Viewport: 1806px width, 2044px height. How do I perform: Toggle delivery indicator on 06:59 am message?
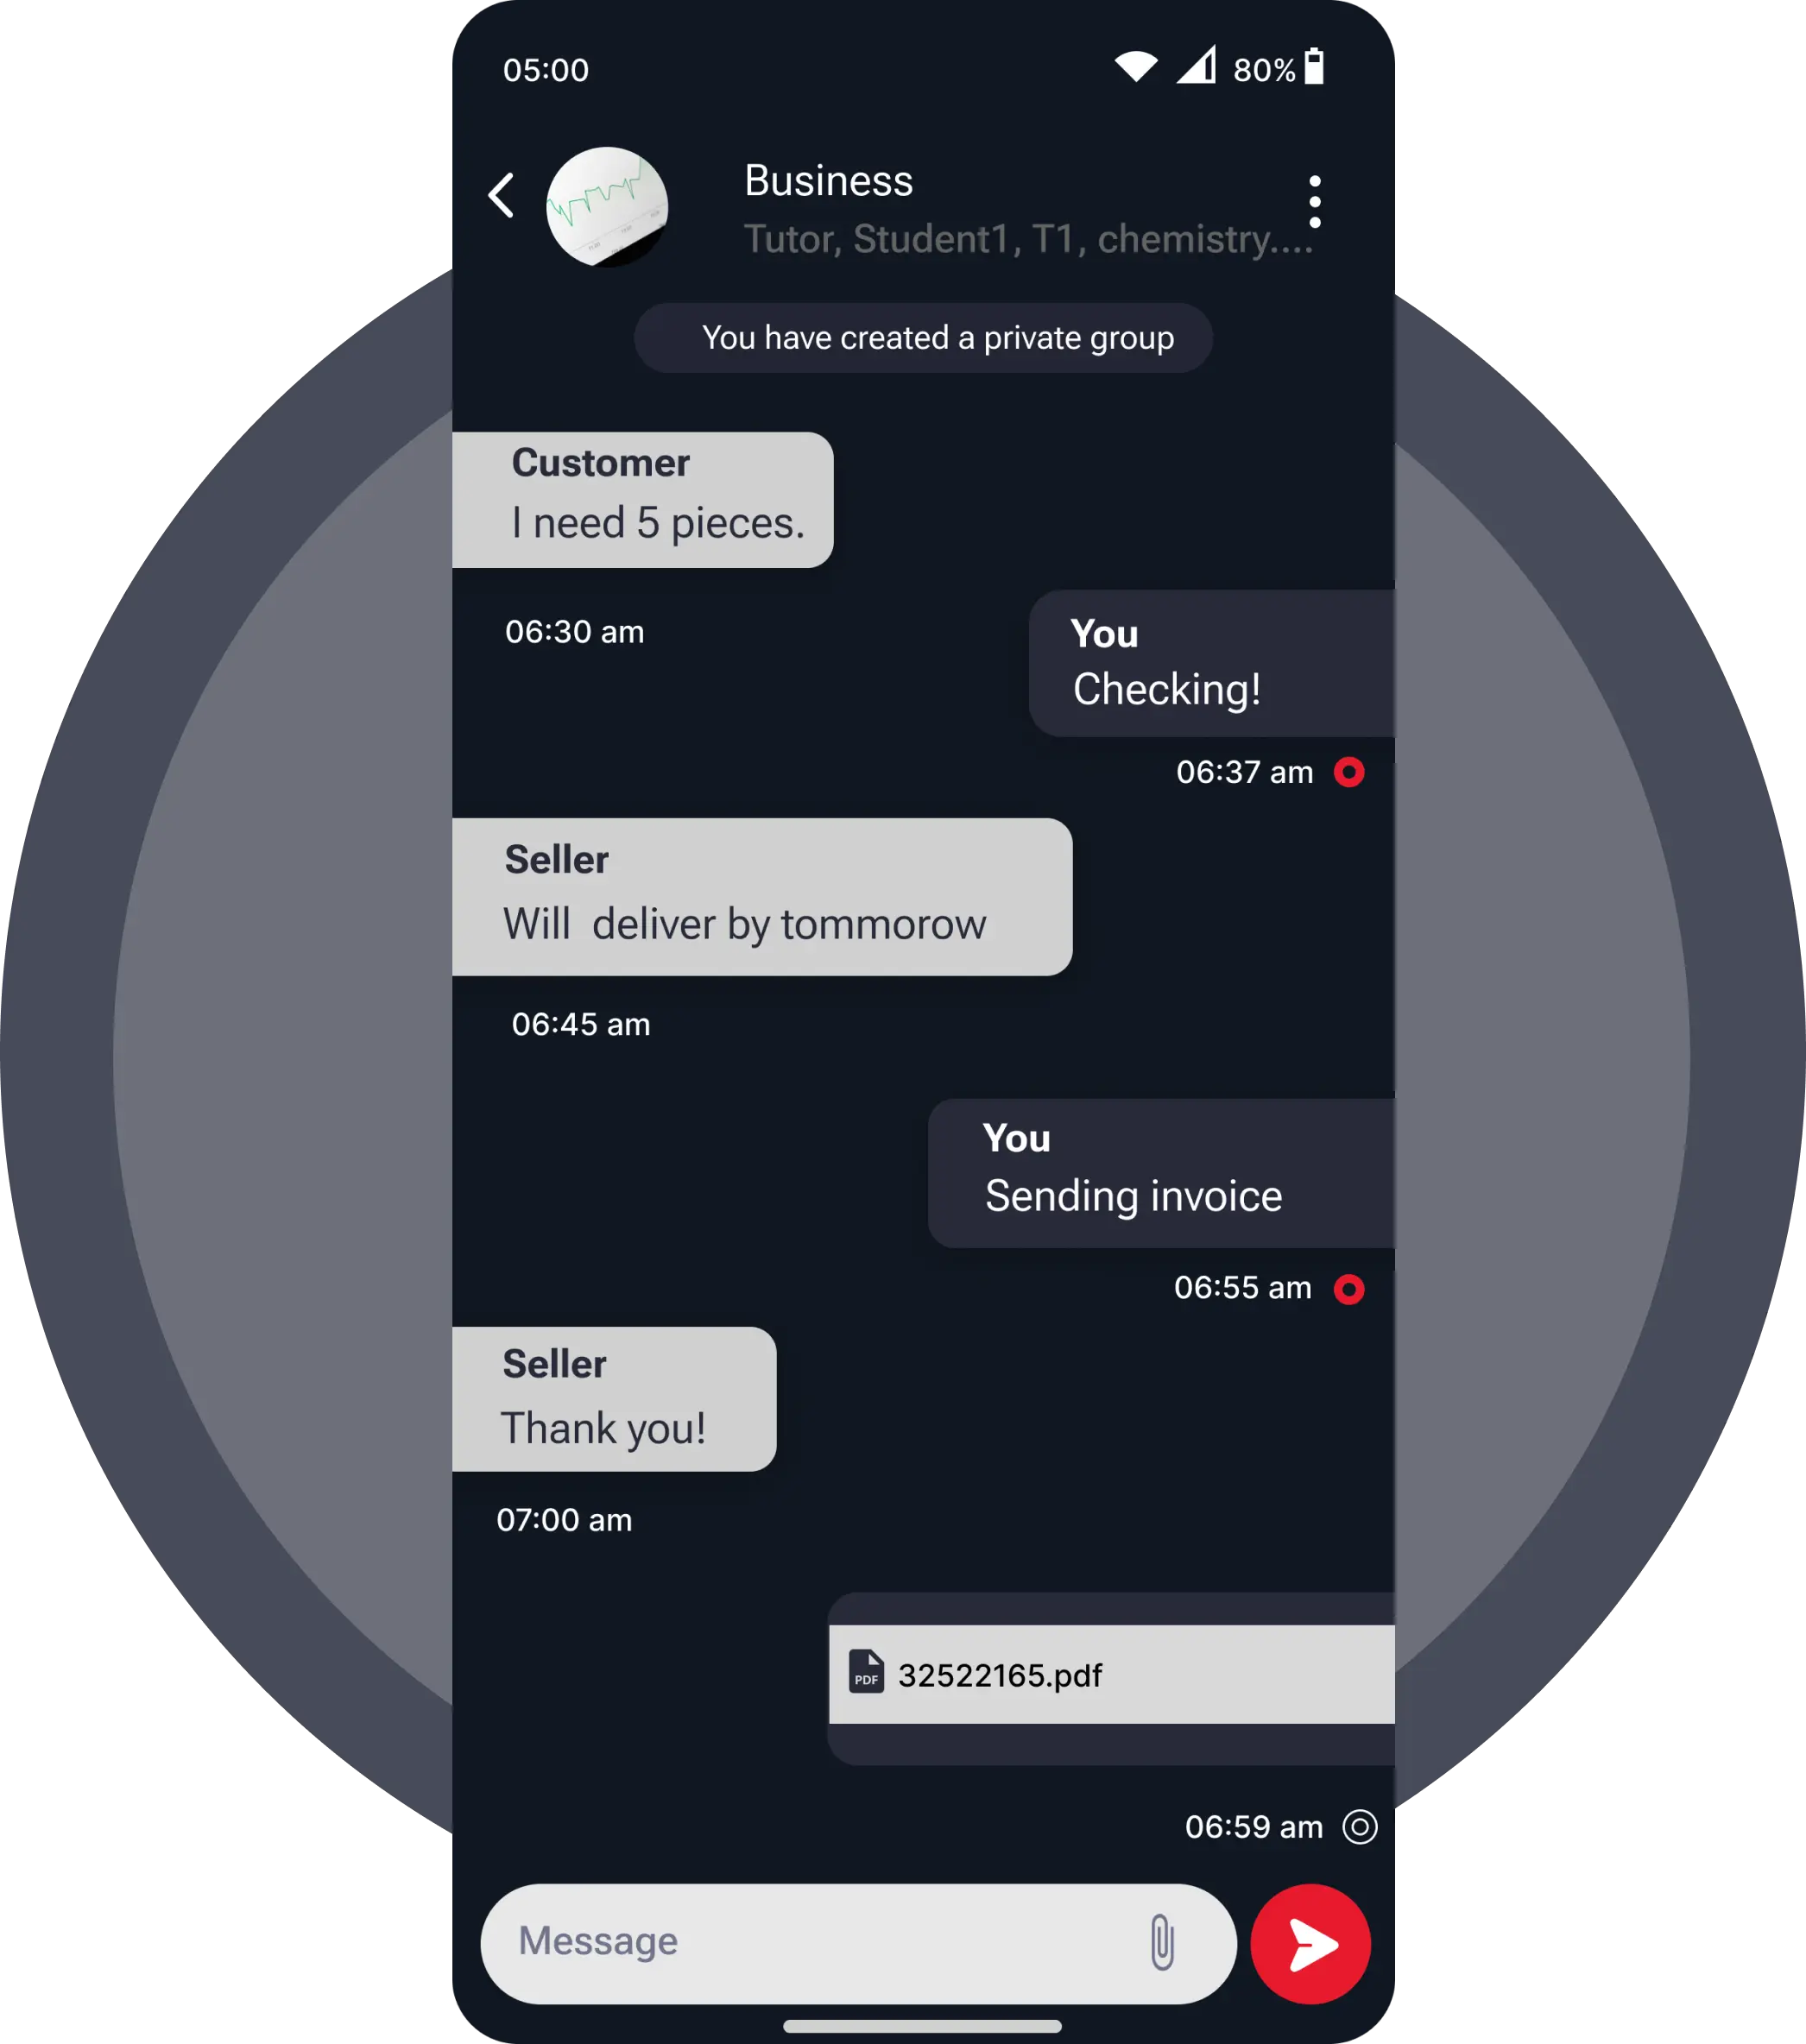[1356, 1826]
